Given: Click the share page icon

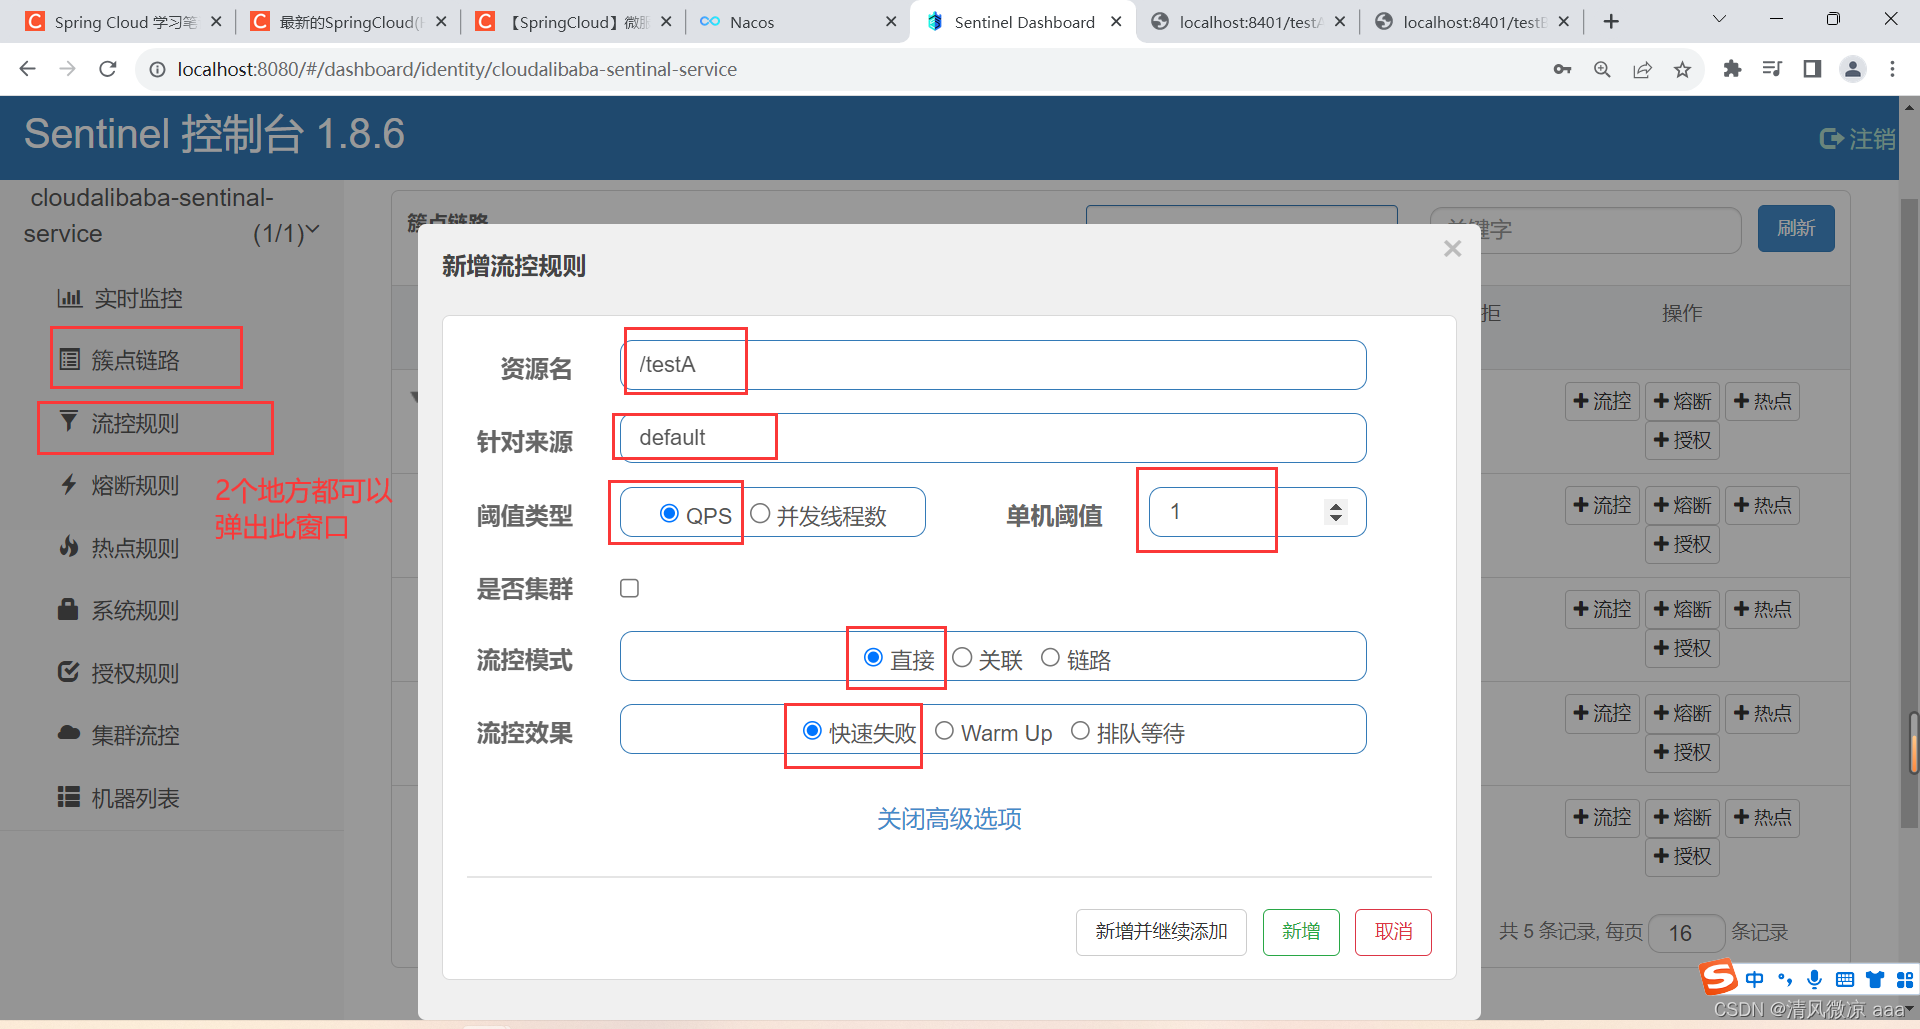Looking at the screenshot, I should point(1642,69).
